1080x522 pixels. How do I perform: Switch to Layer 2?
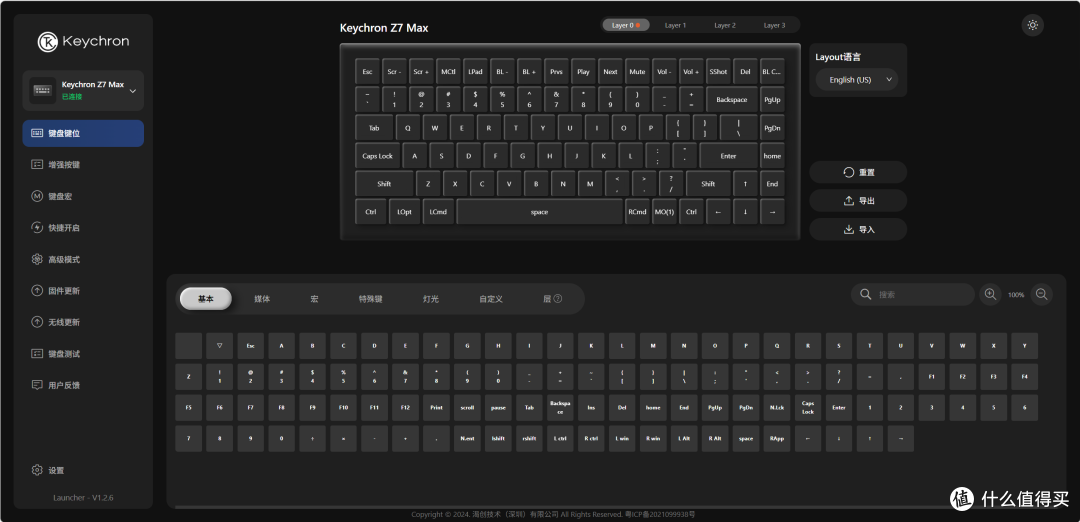[x=725, y=25]
